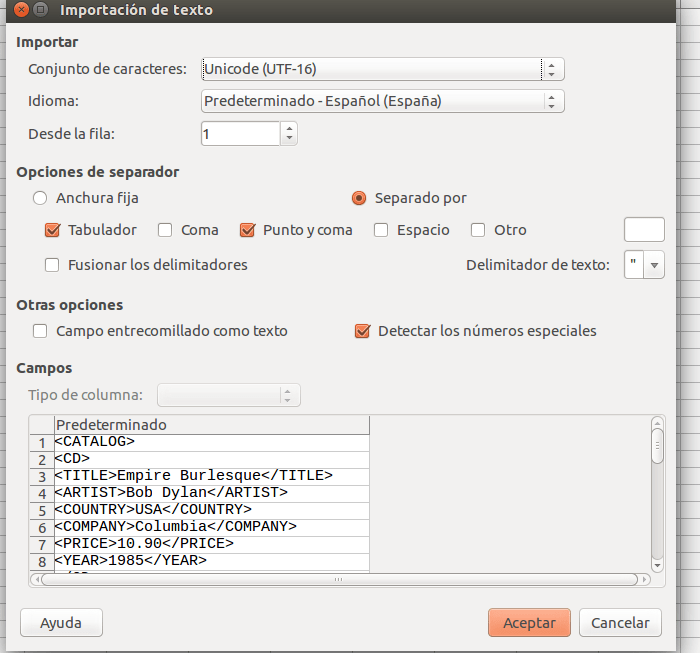Open the Conjunto de caracteres dropdown

coord(382,69)
